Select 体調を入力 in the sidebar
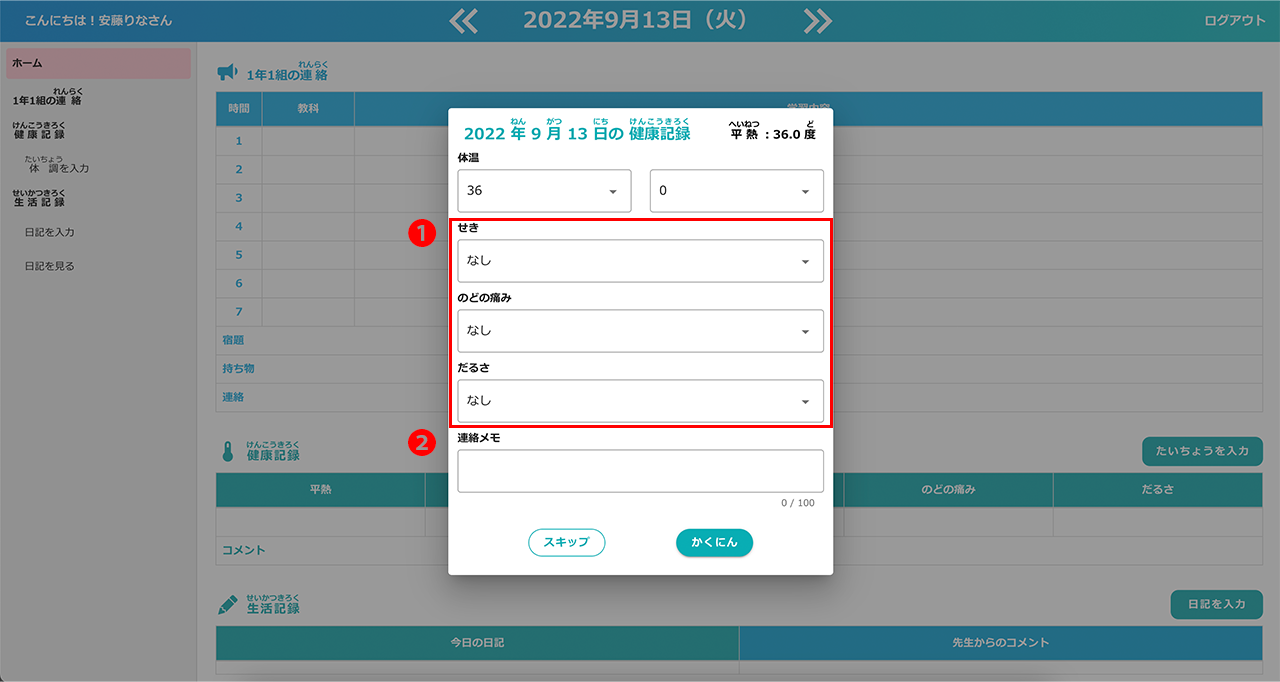Viewport: 1280px width, 682px height. (x=58, y=168)
